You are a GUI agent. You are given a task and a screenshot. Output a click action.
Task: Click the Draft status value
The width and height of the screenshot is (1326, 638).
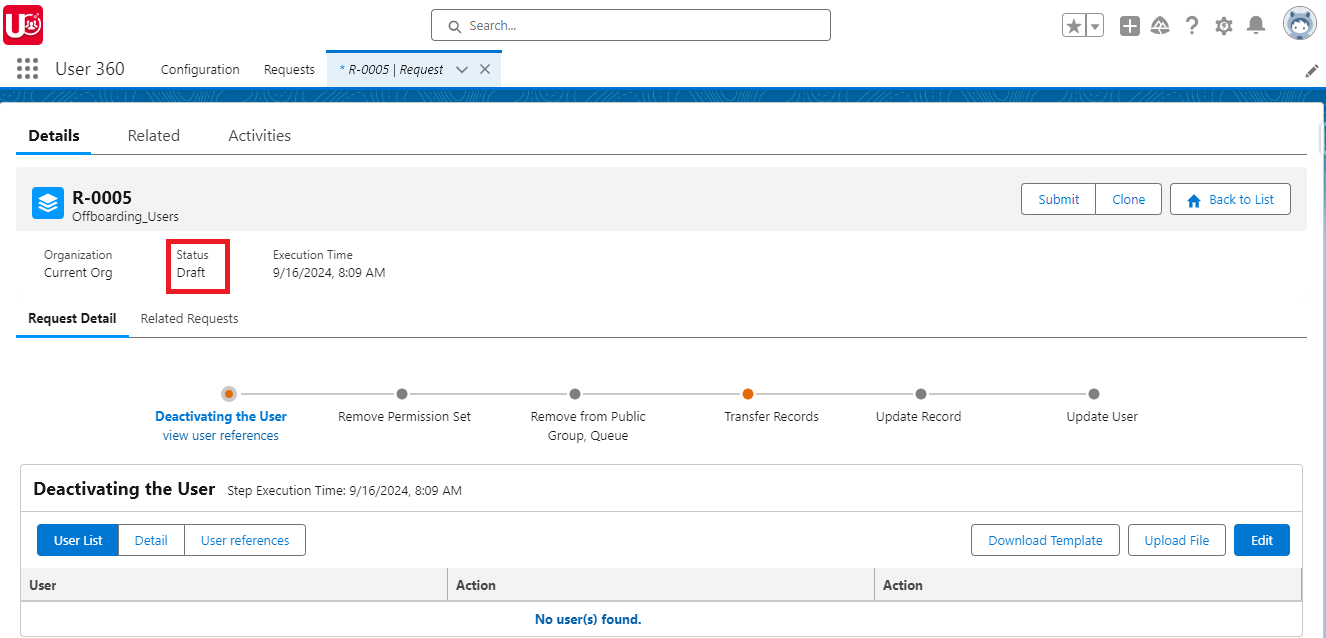191,273
